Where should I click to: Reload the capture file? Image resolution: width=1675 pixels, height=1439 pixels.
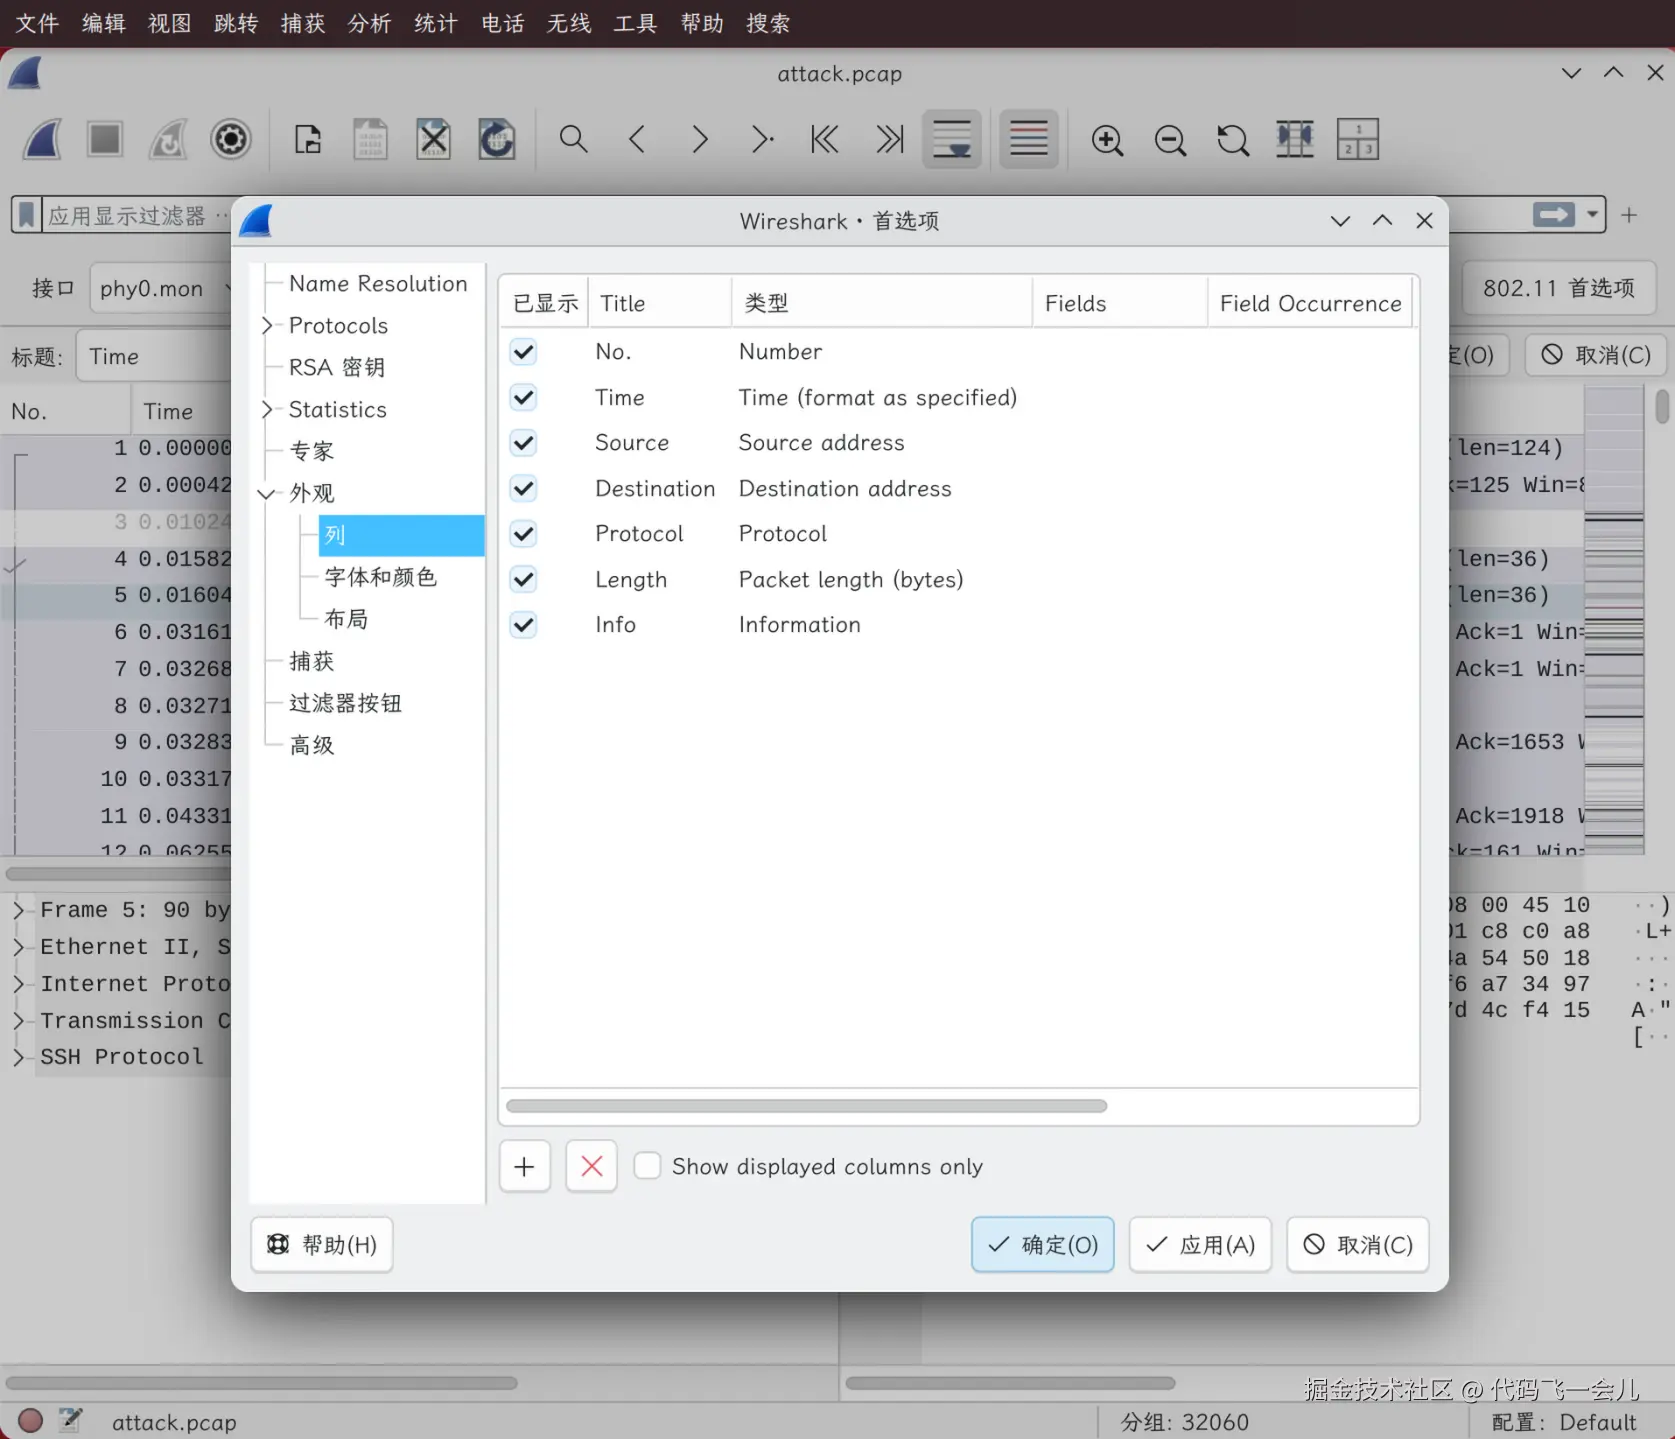tap(496, 139)
